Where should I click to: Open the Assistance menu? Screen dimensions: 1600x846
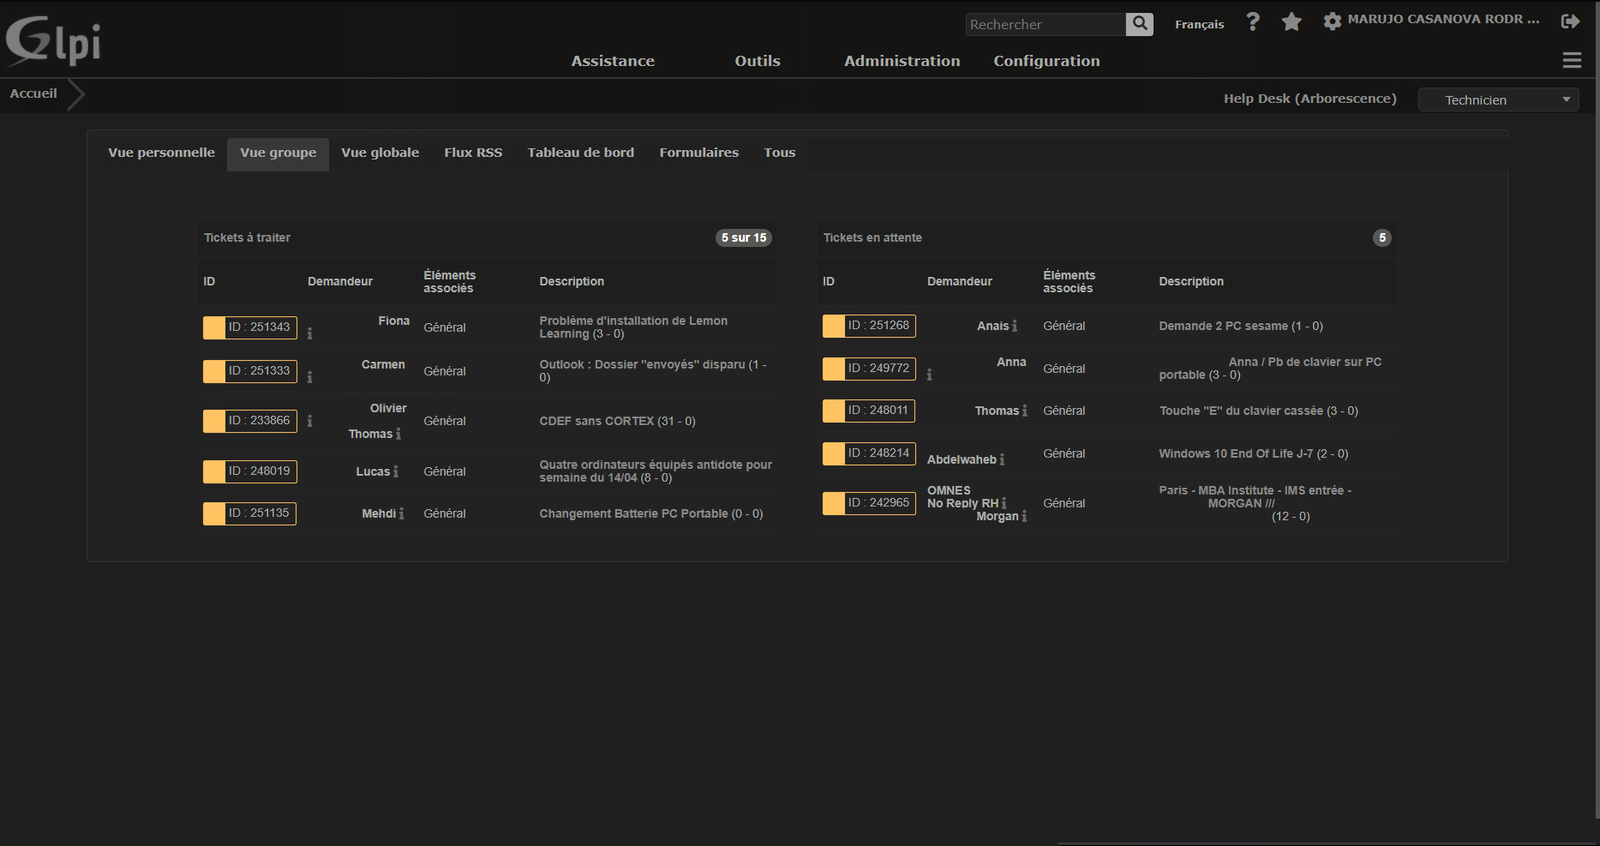[x=612, y=61]
